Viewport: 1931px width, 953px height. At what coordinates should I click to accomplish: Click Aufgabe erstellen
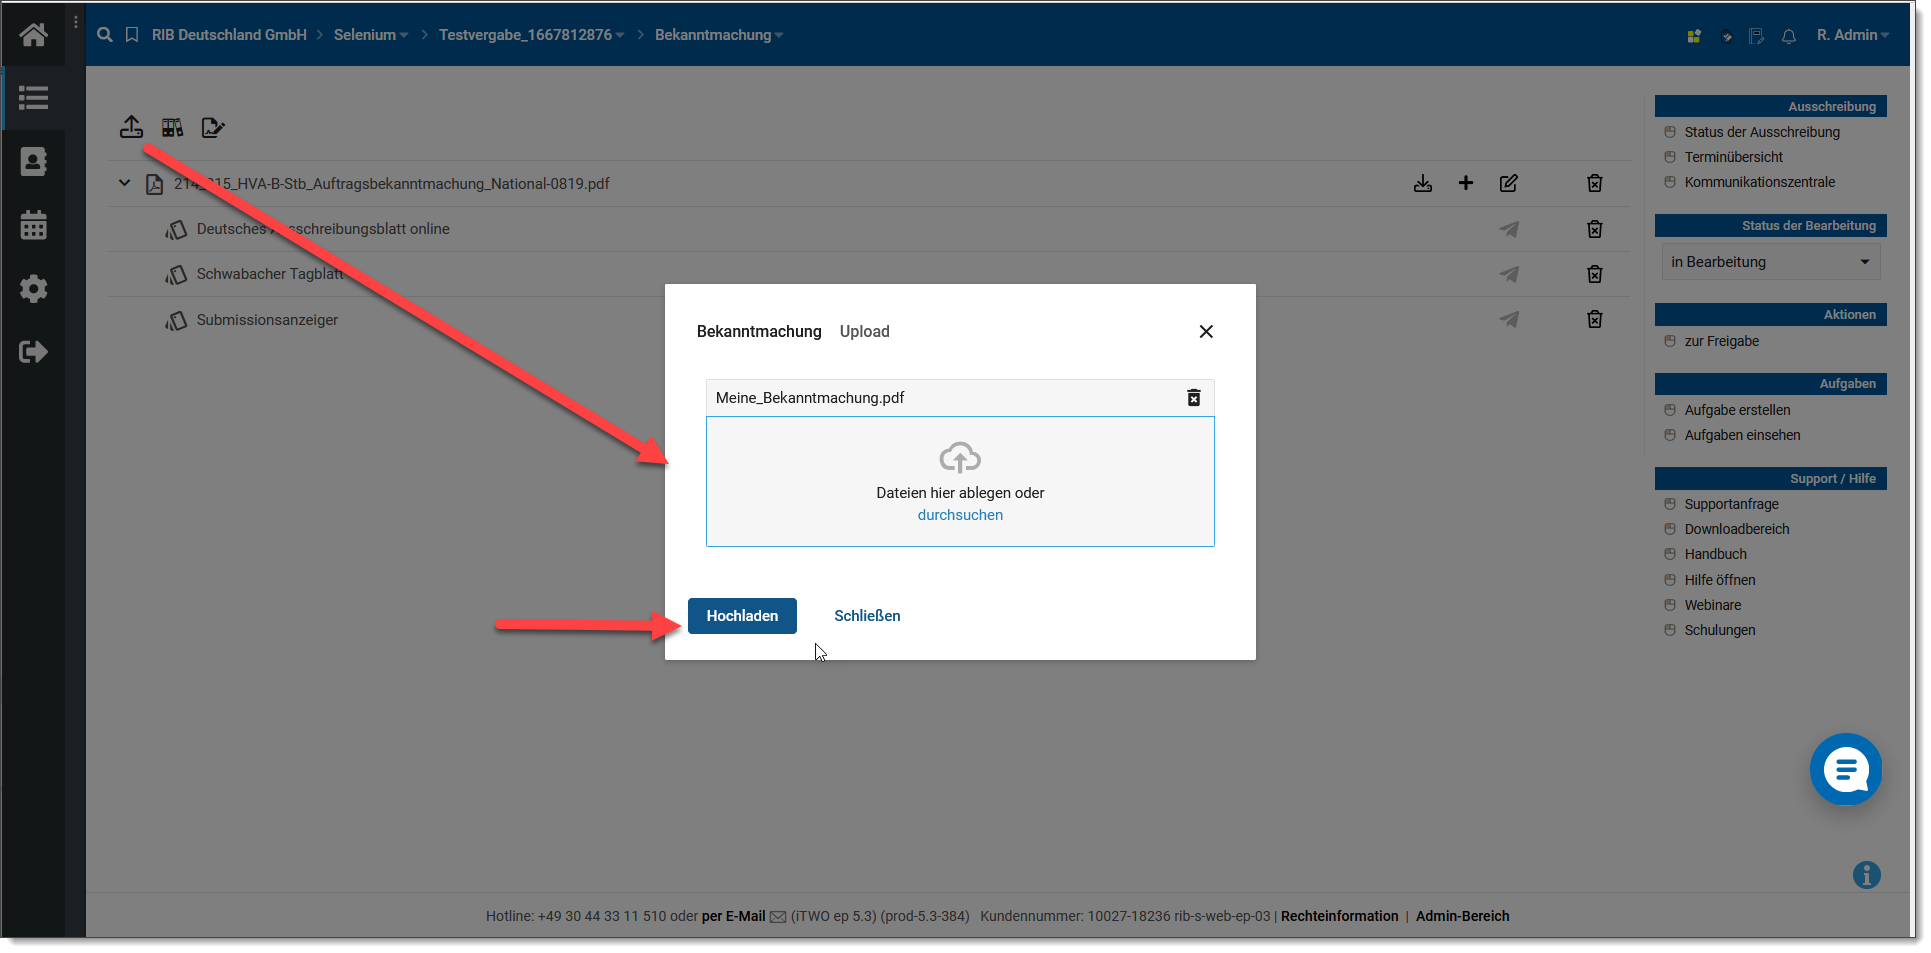(x=1738, y=410)
